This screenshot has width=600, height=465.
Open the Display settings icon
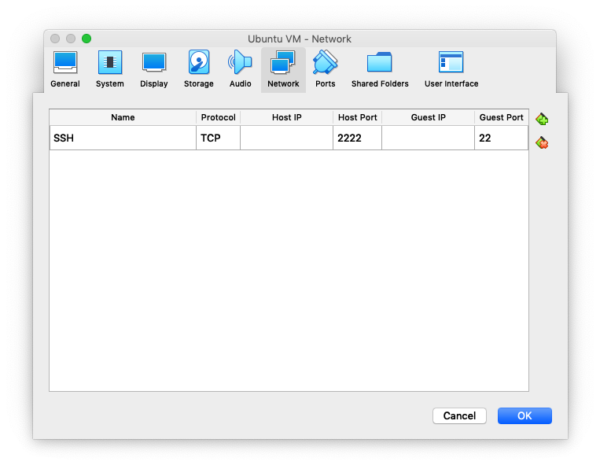154,70
